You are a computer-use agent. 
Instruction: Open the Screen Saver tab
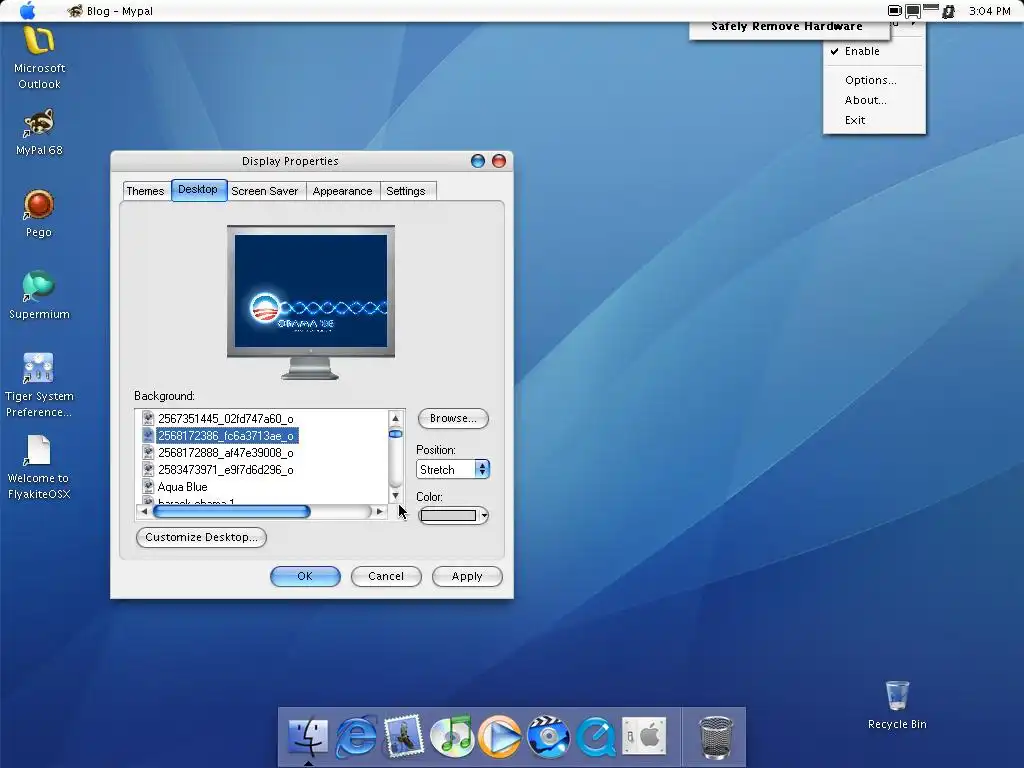[264, 191]
